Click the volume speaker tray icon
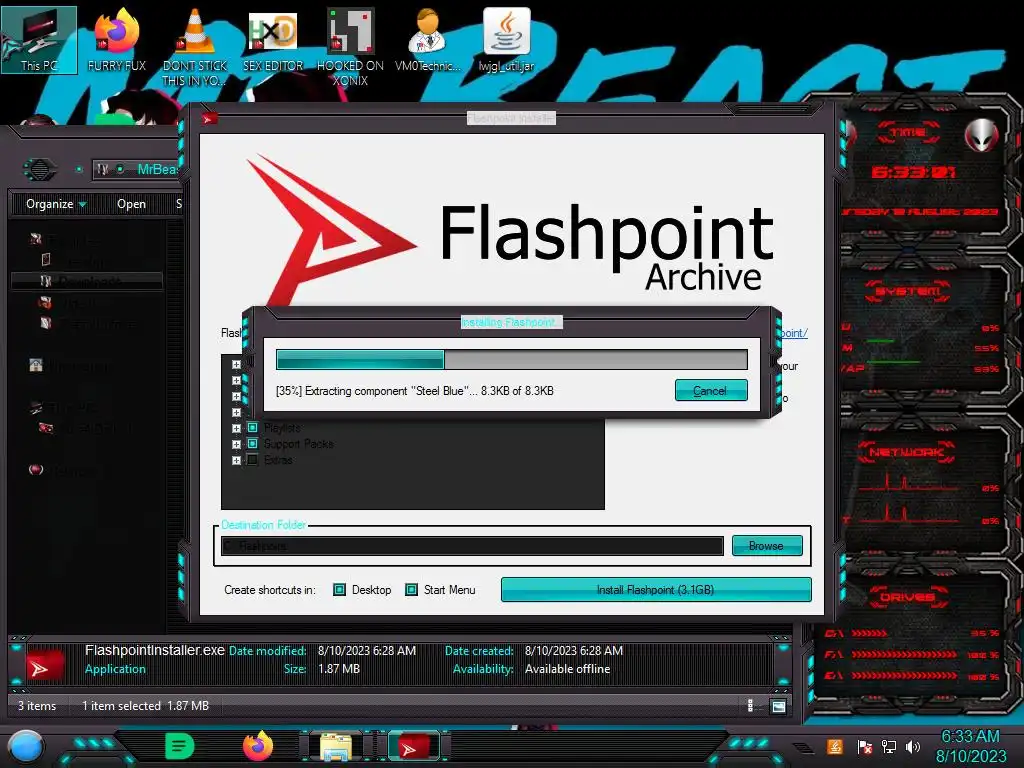Screen dimensions: 1024x768 click(913, 746)
